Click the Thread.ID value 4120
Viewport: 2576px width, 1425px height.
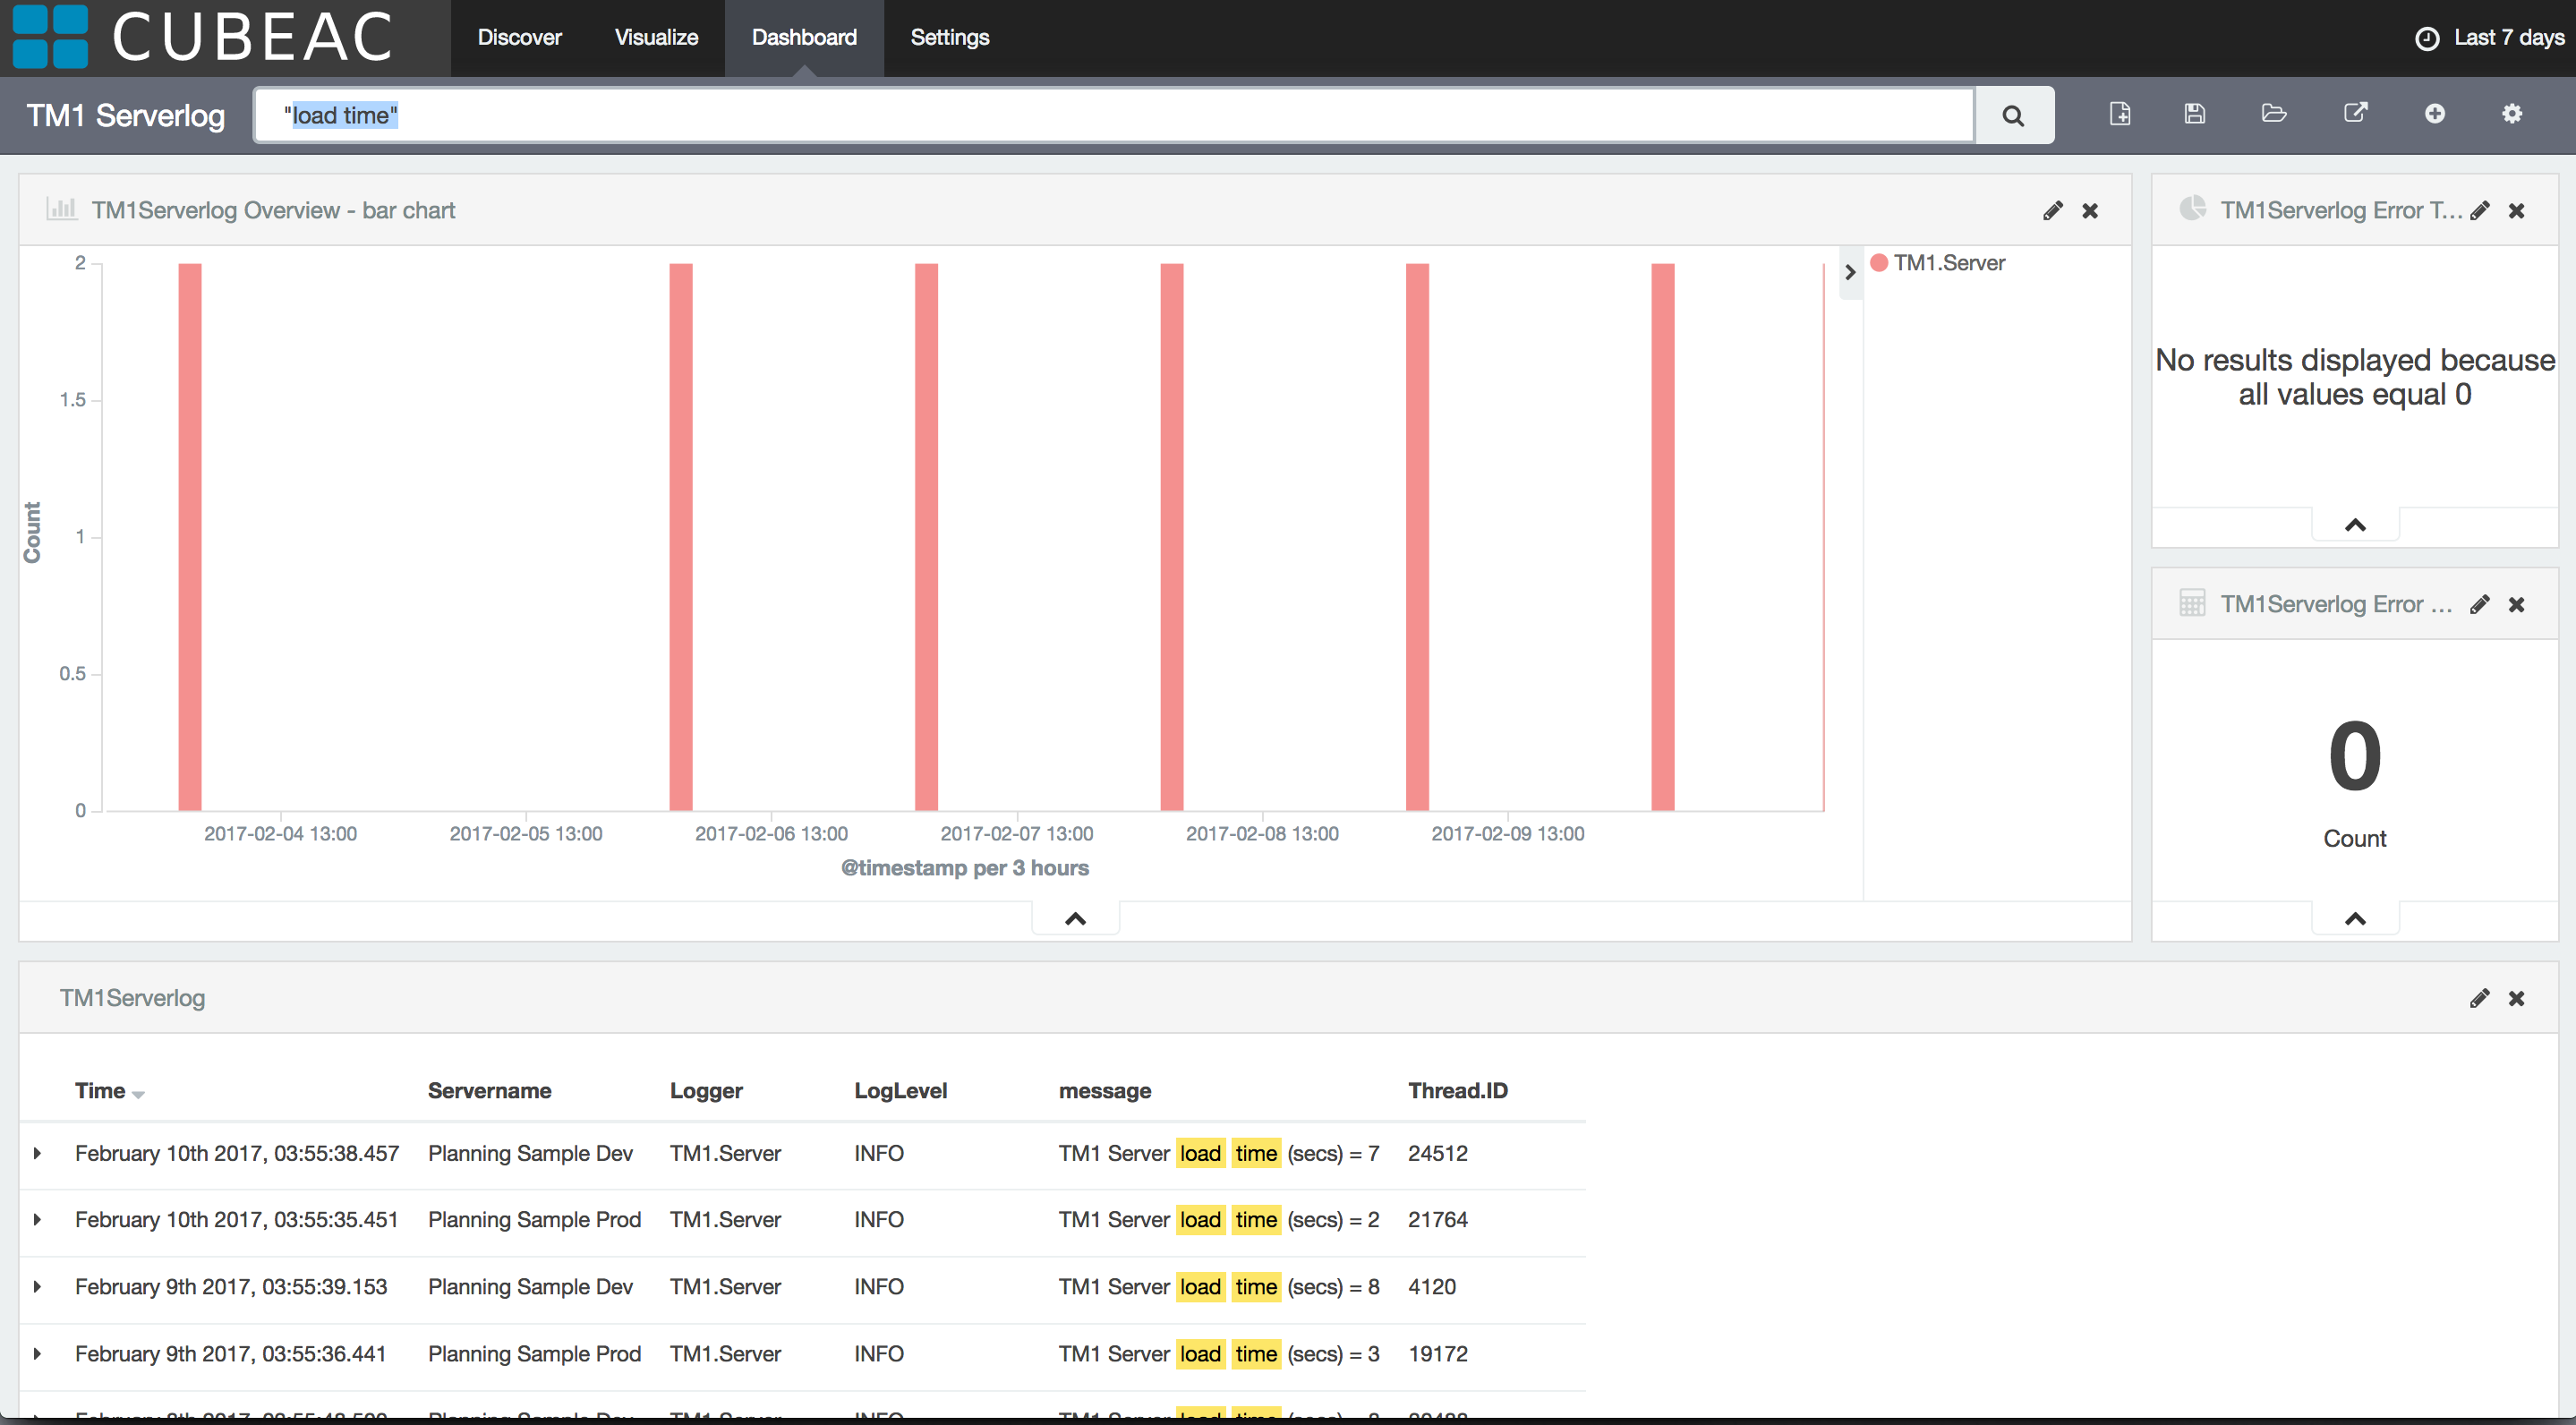[1431, 1286]
